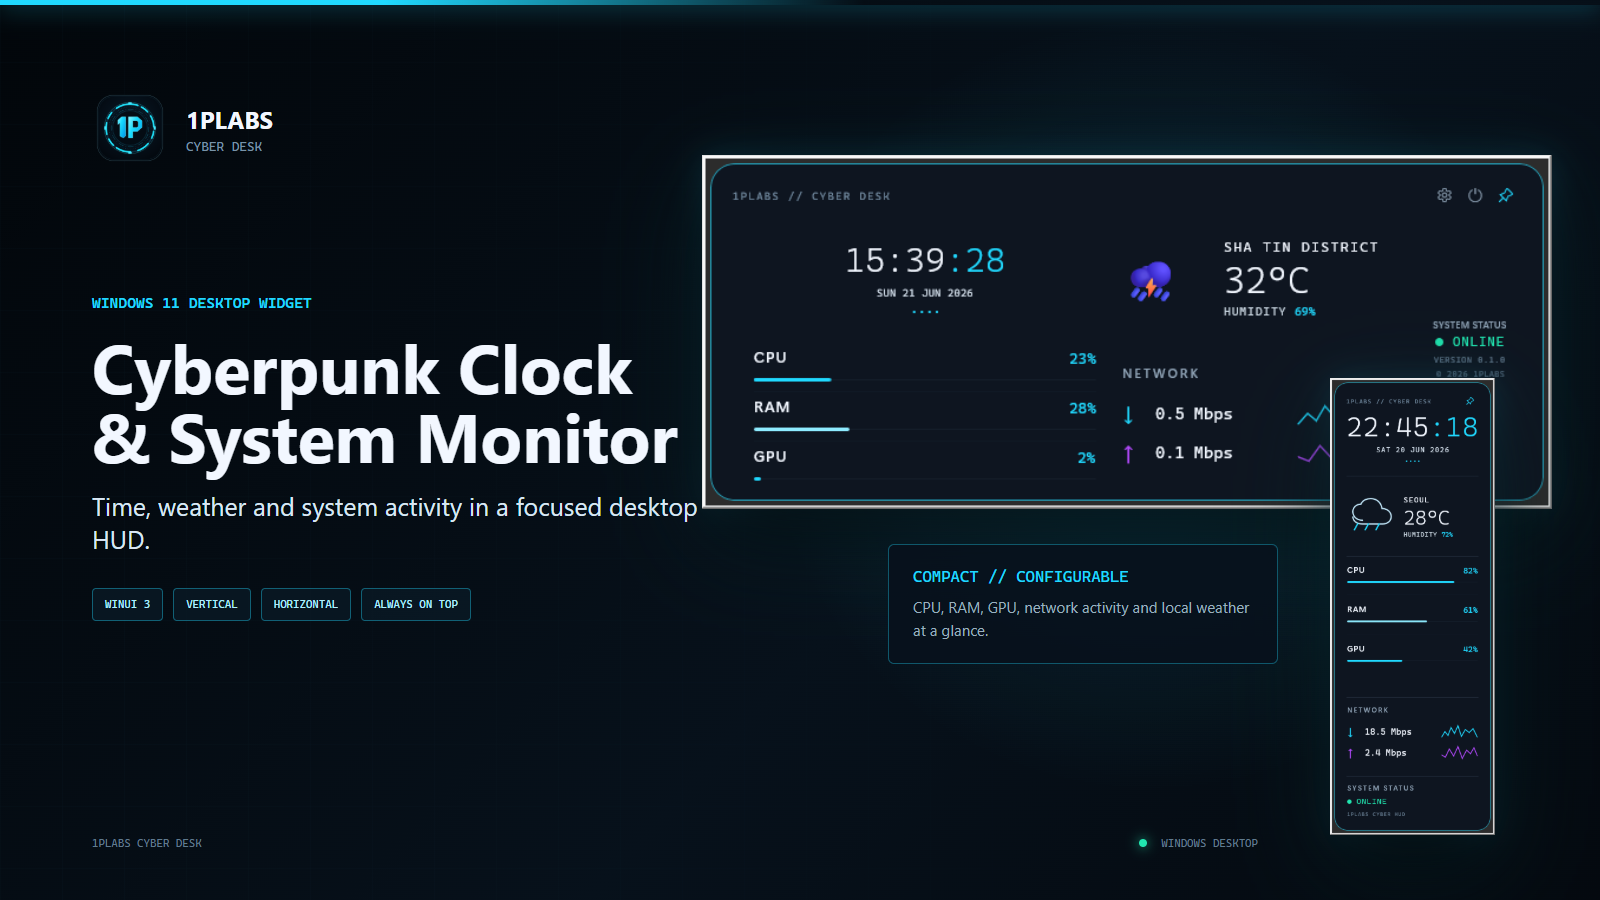Click 'SHA TIN DISTRICT' location text

1301,247
